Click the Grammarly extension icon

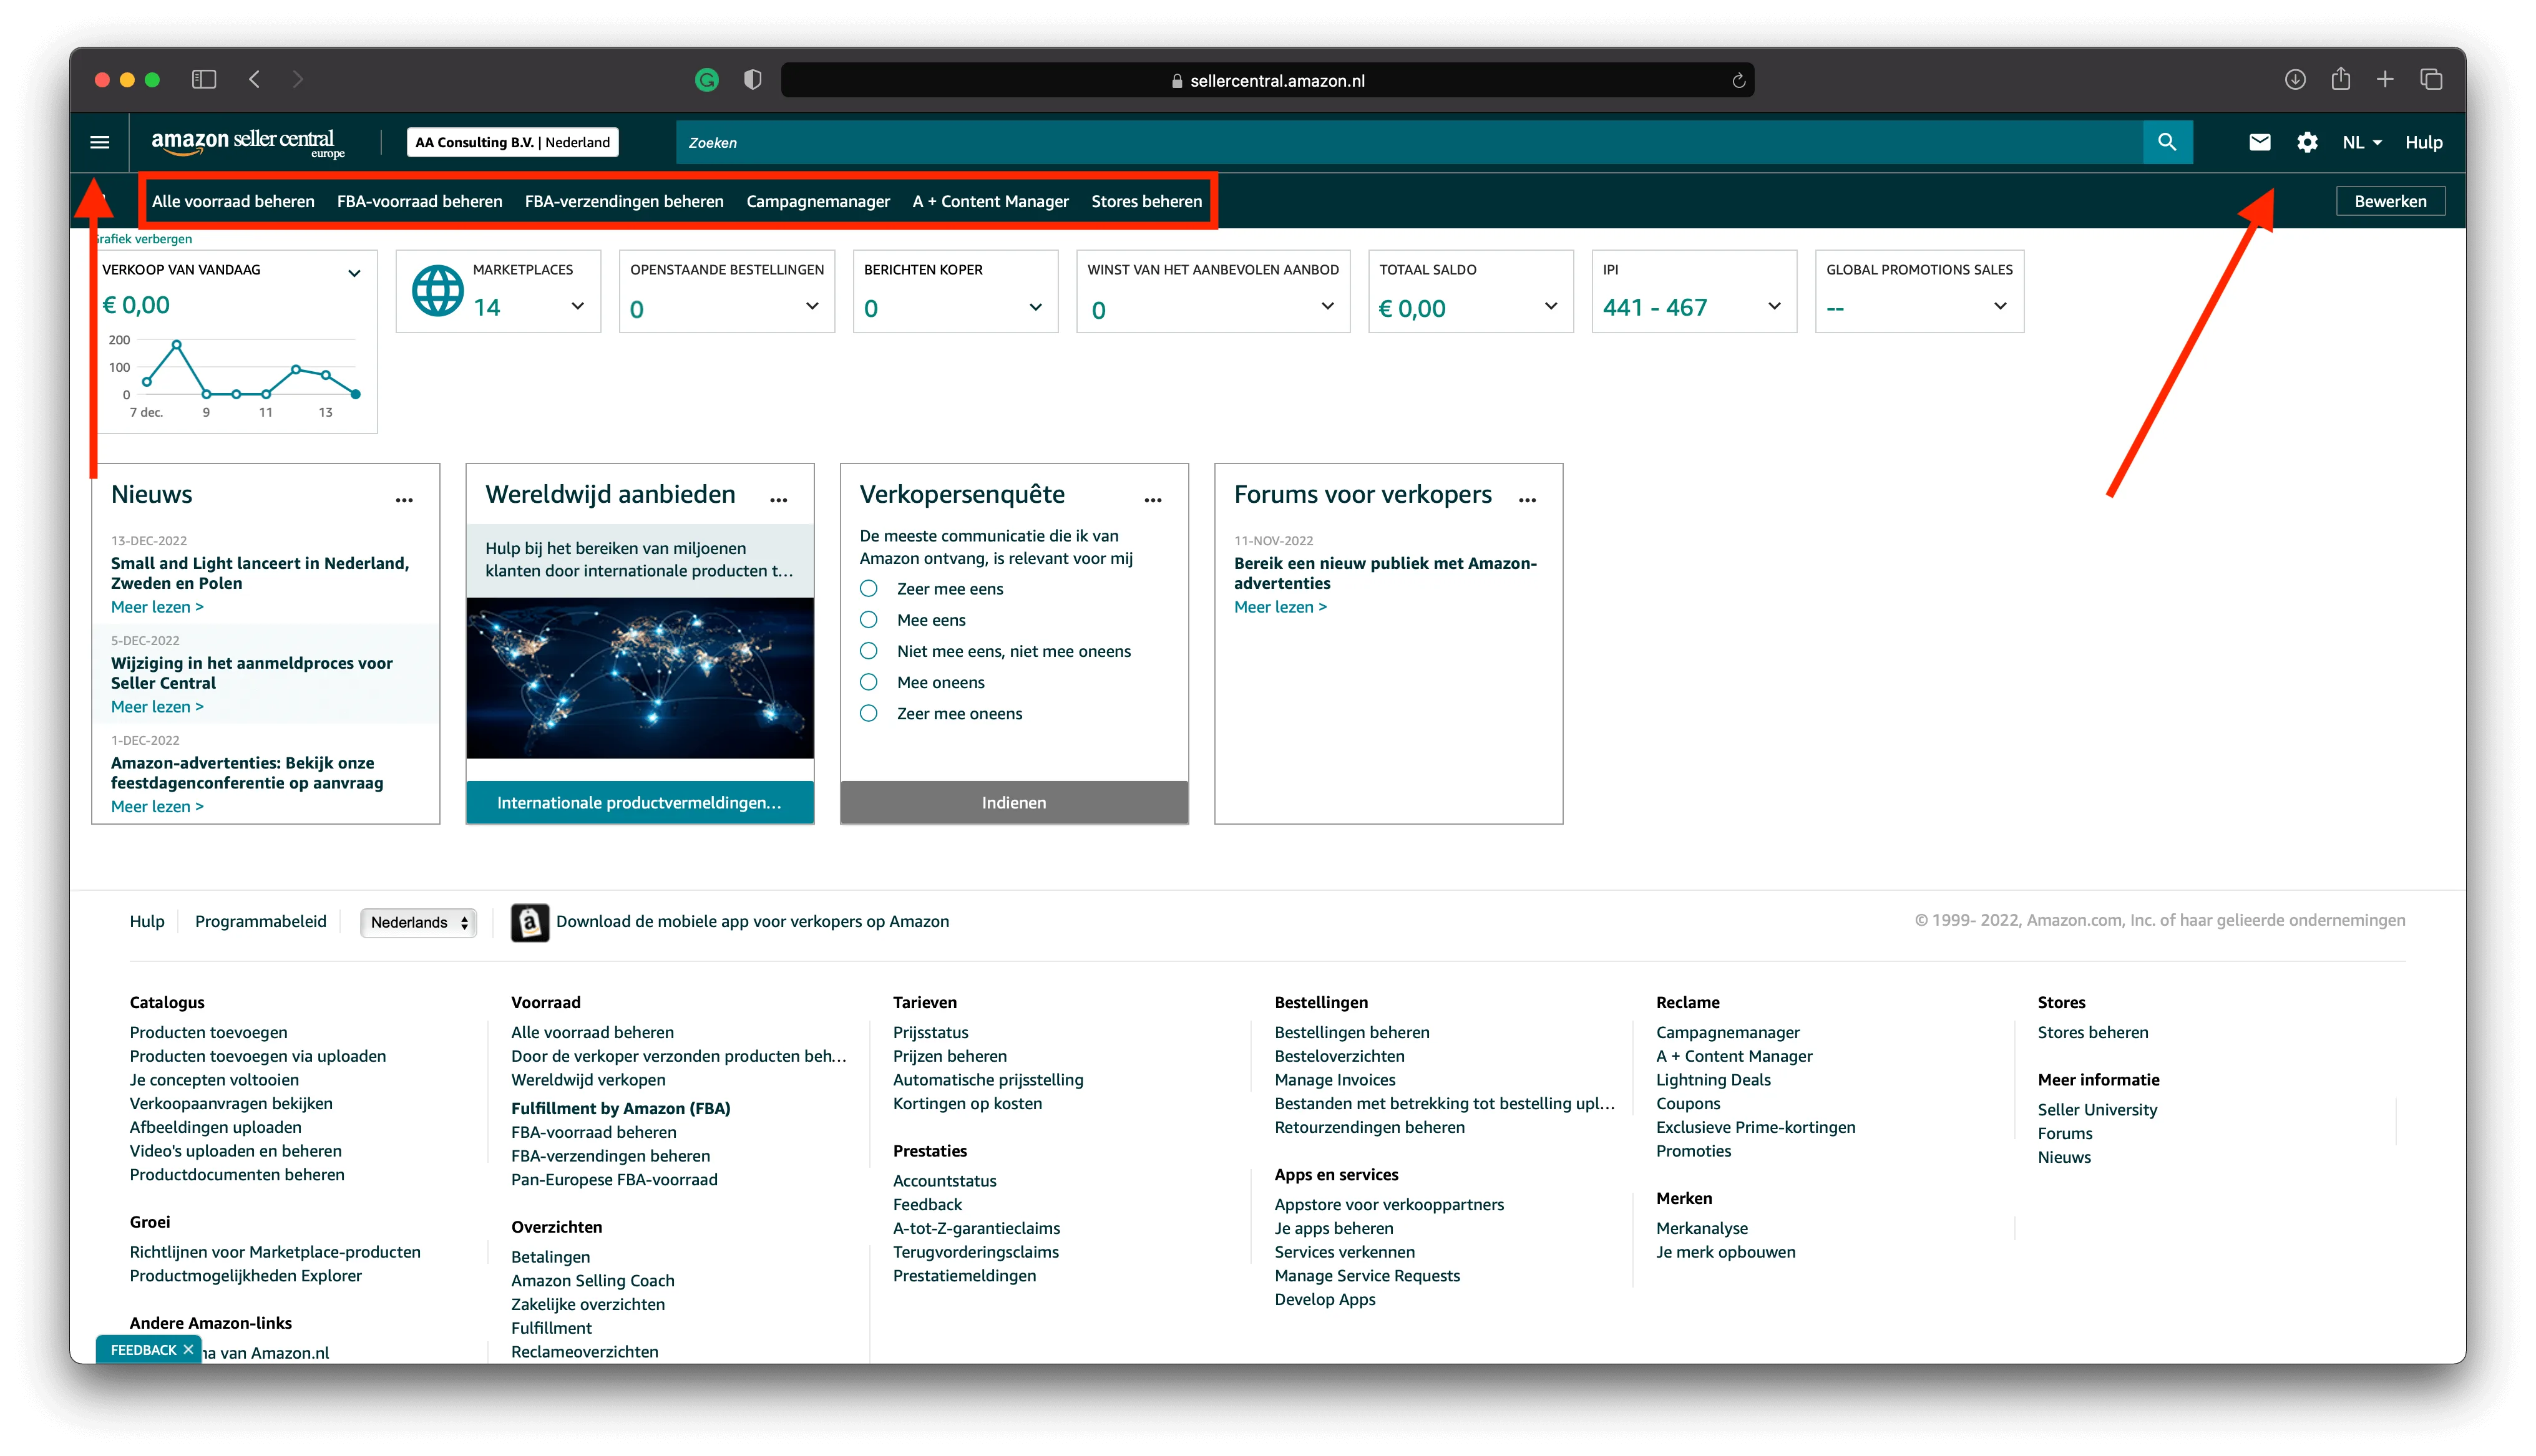706,80
